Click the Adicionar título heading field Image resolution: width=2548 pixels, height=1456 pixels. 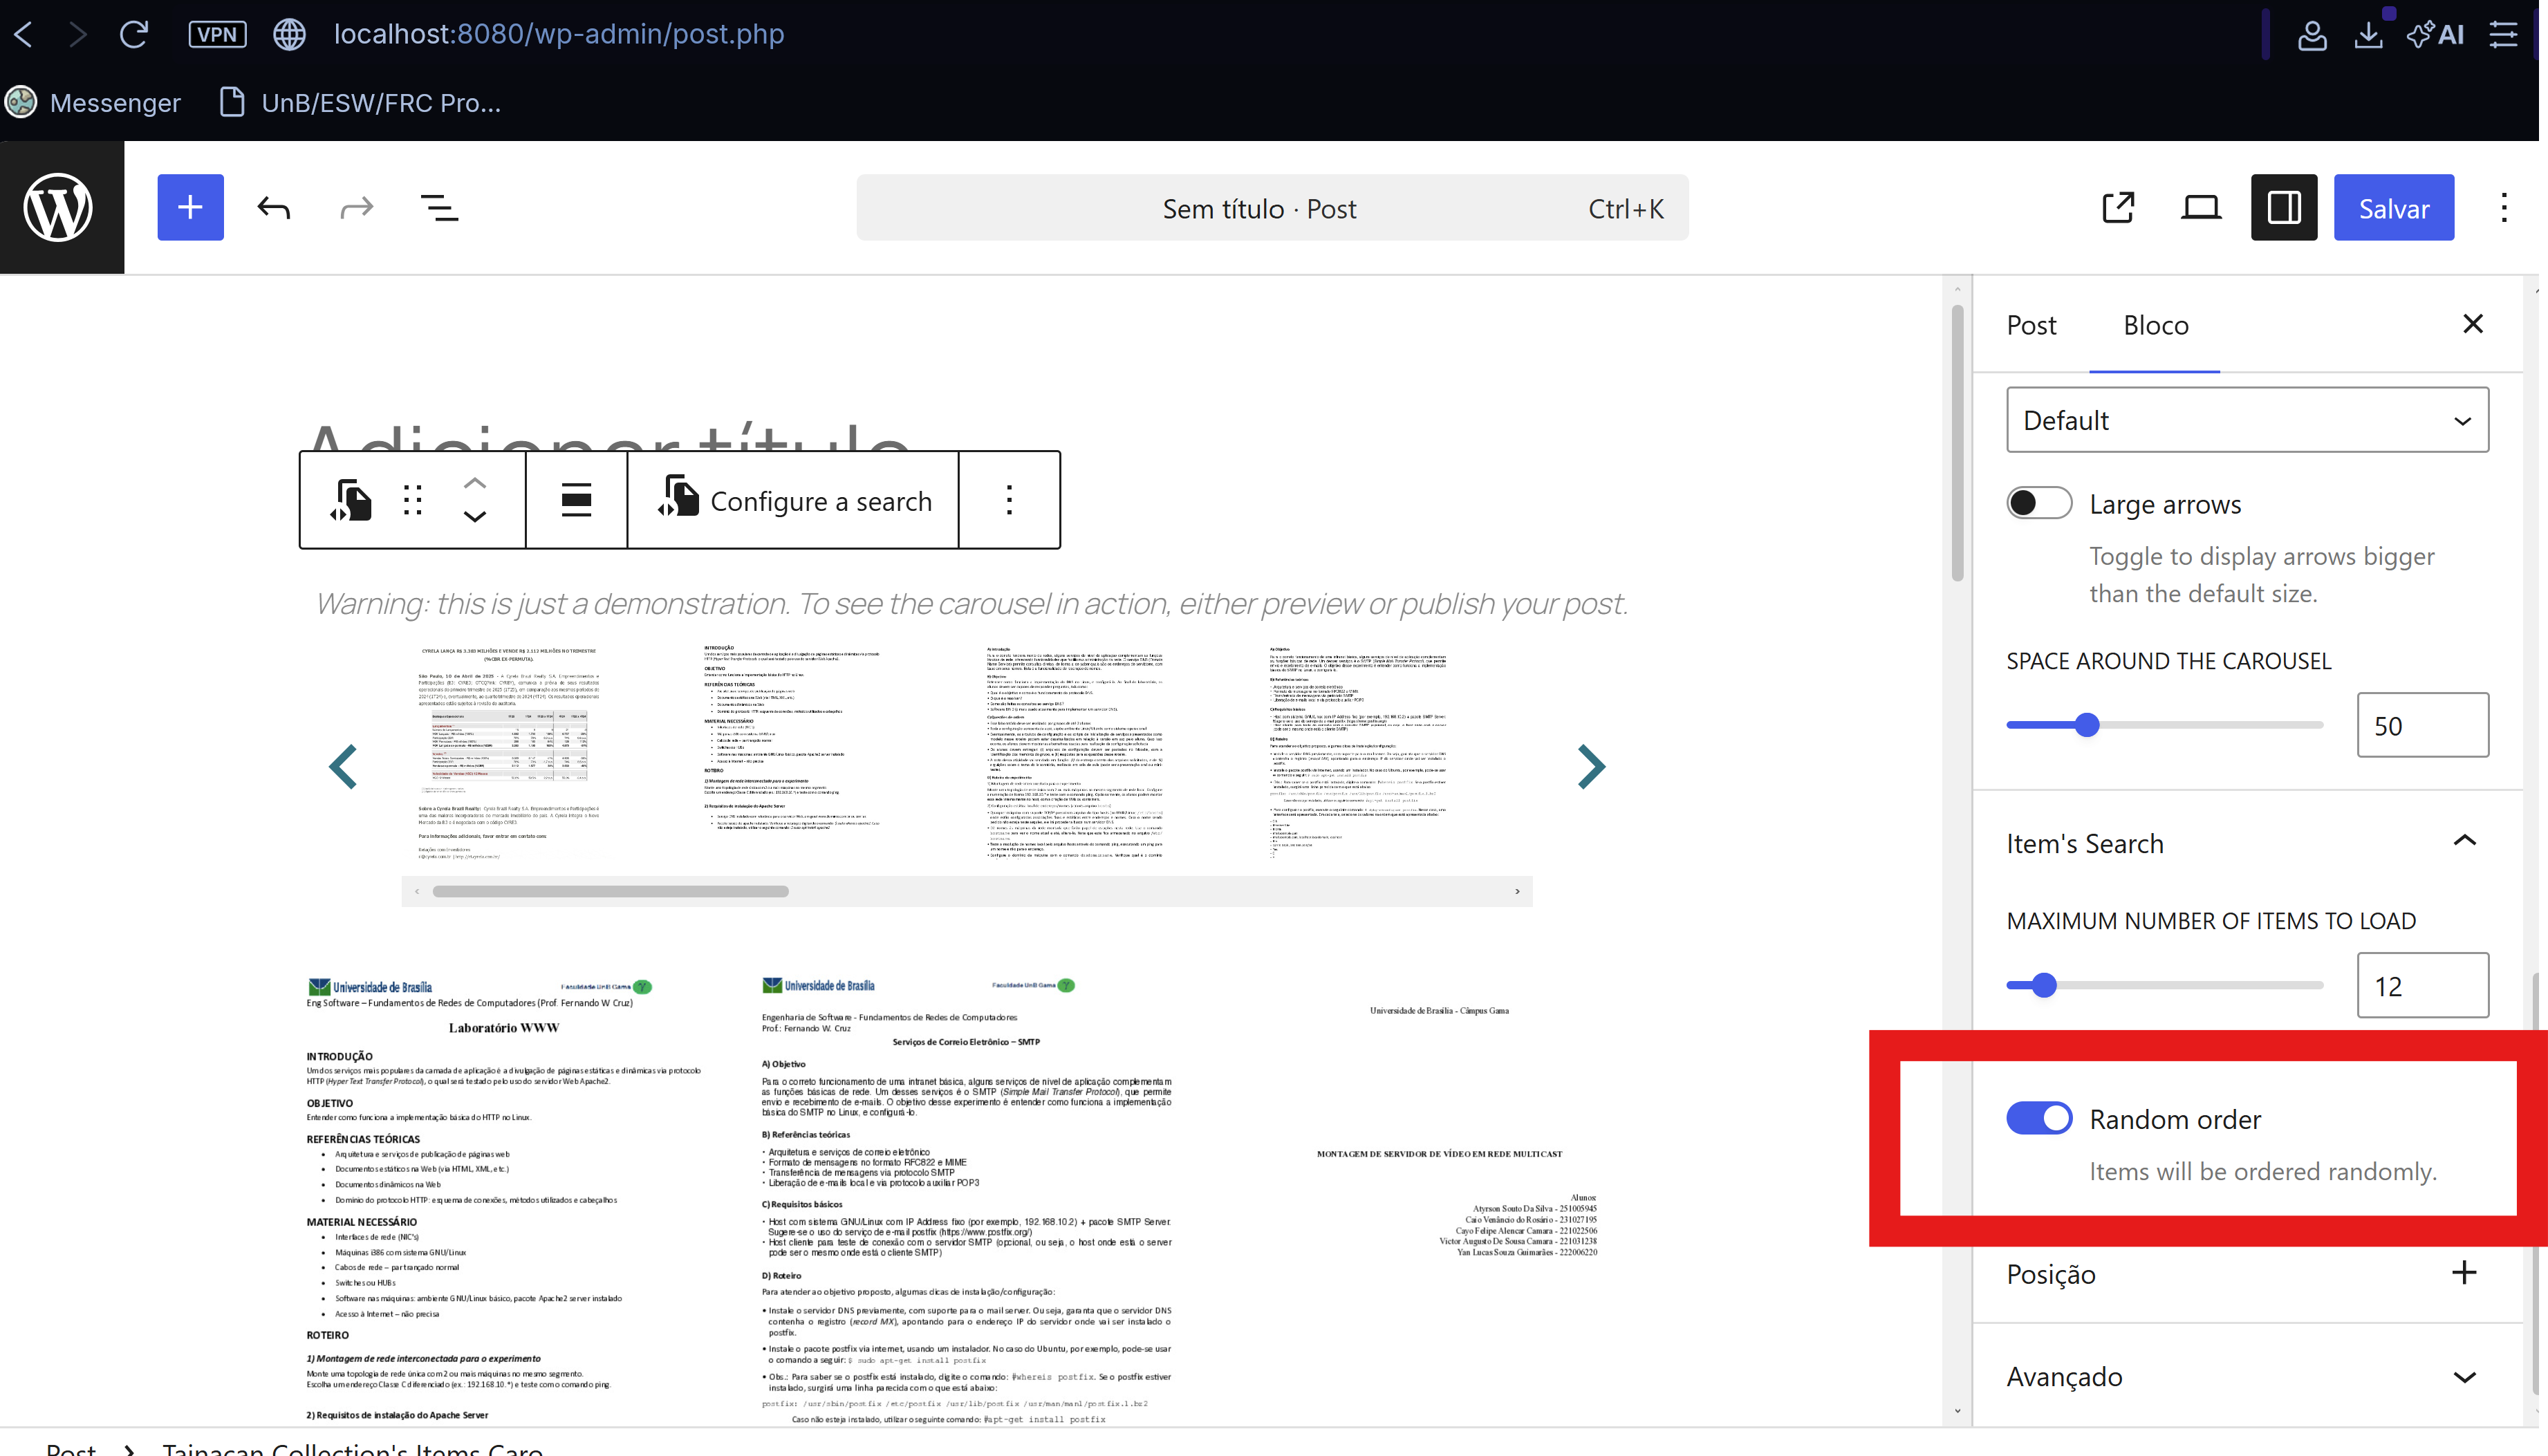(x=608, y=436)
